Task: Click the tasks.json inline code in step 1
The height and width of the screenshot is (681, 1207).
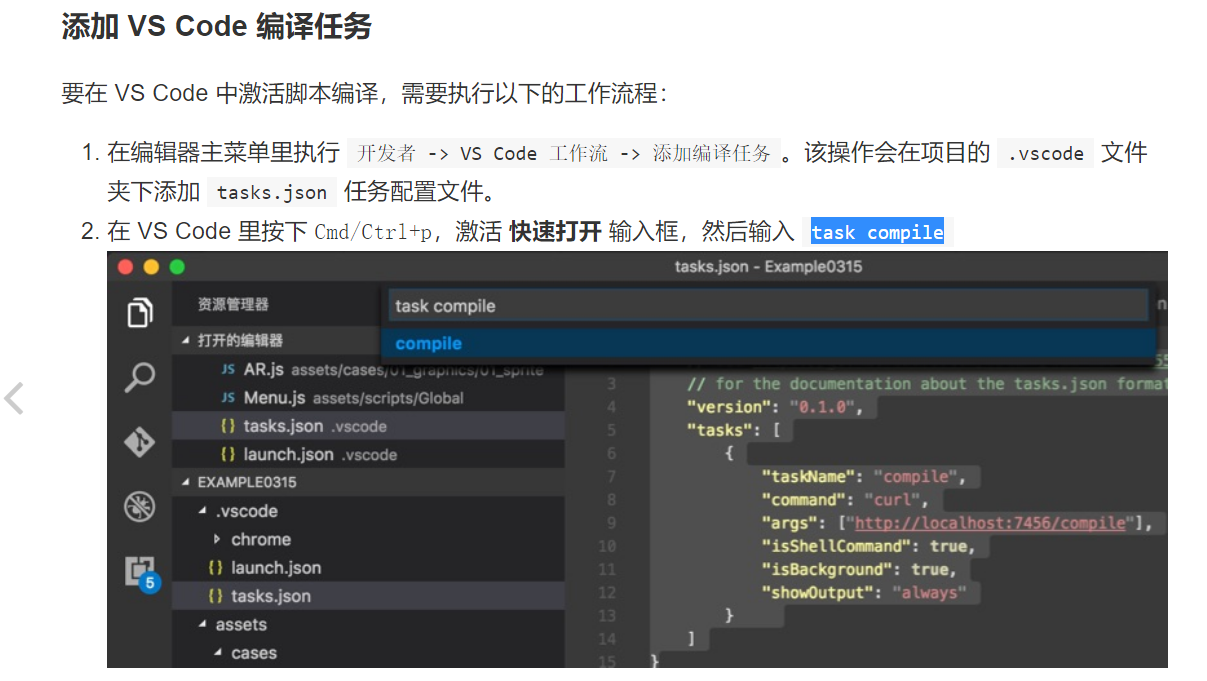Action: click(272, 193)
